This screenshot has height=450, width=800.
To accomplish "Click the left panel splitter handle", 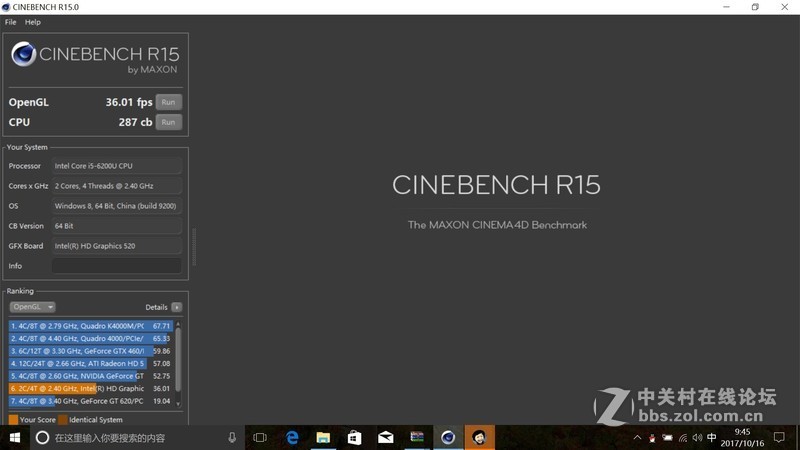I will [x=194, y=247].
